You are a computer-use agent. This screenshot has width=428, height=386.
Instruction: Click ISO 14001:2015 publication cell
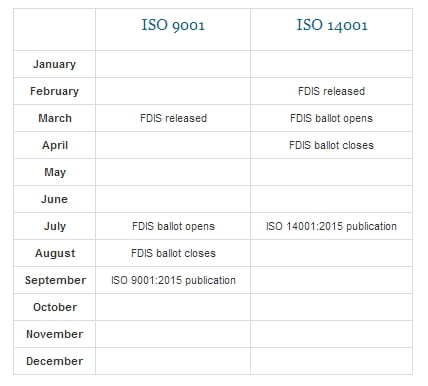(331, 226)
